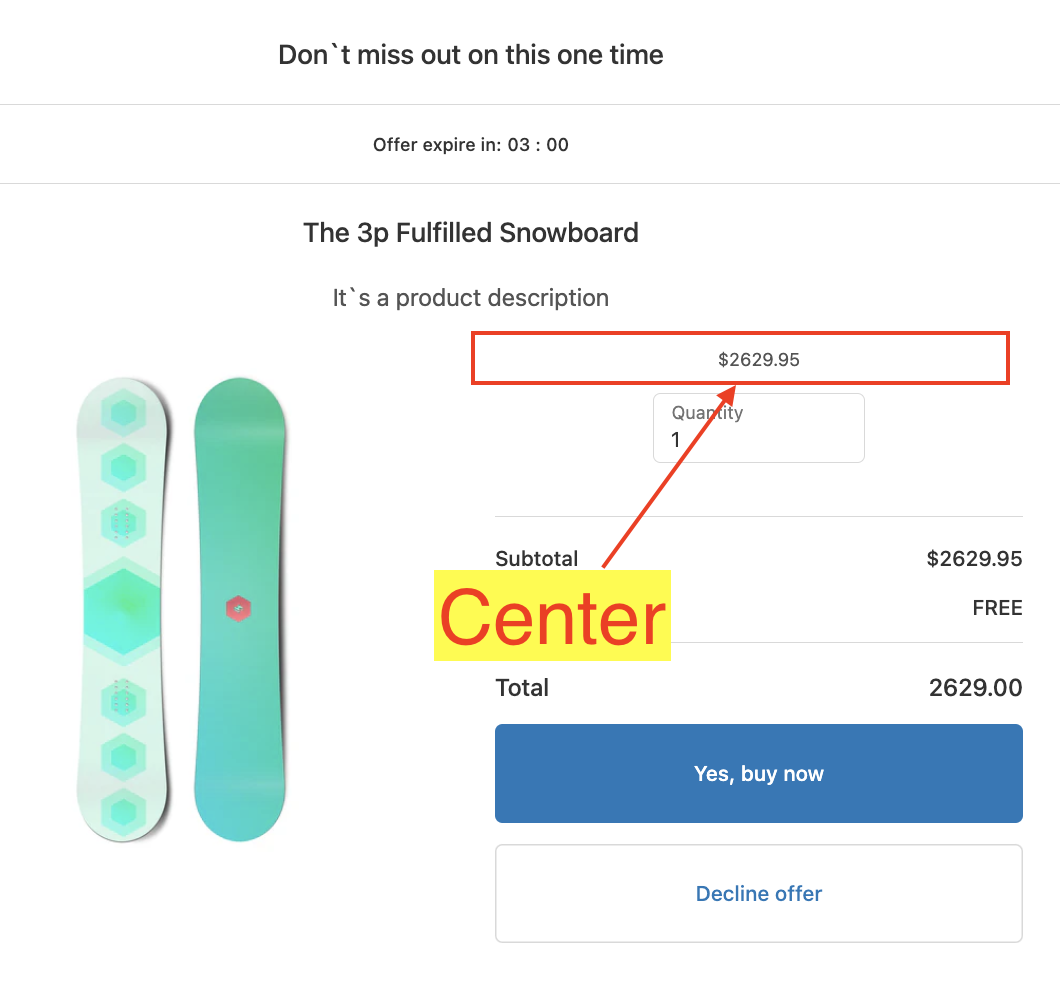Viewport: 1060px width, 984px height.
Task: Click the offer expiry countdown timer
Action: tap(538, 145)
